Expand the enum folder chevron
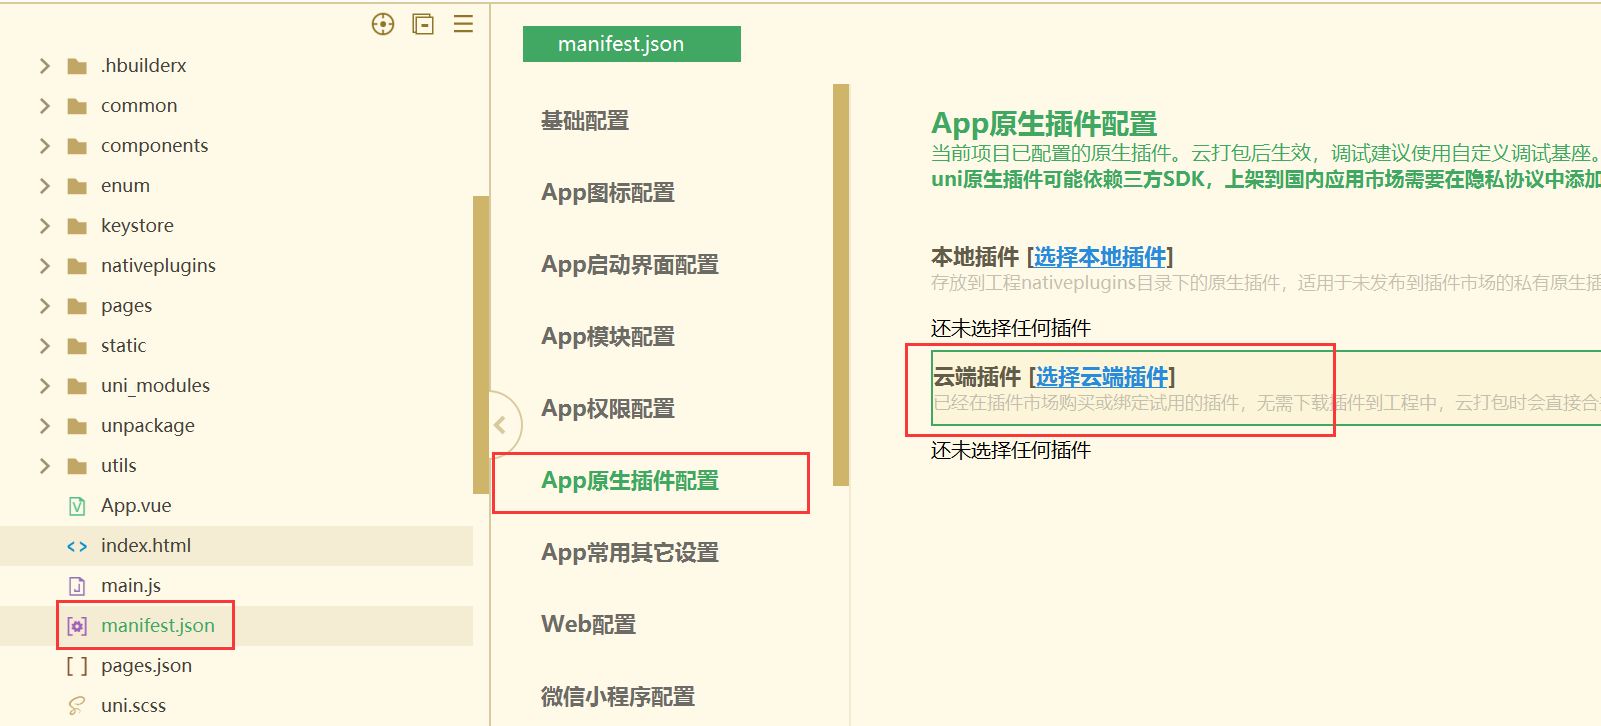The height and width of the screenshot is (726, 1601). coord(44,186)
